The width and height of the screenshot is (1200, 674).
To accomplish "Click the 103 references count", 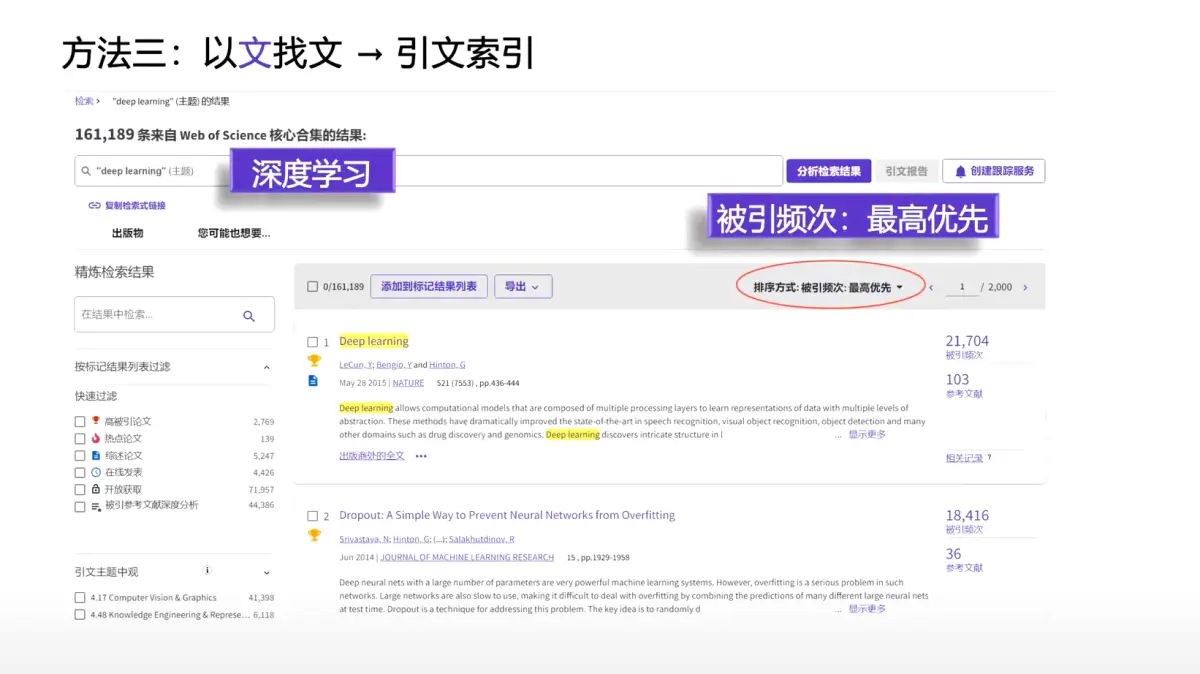I will [x=957, y=379].
